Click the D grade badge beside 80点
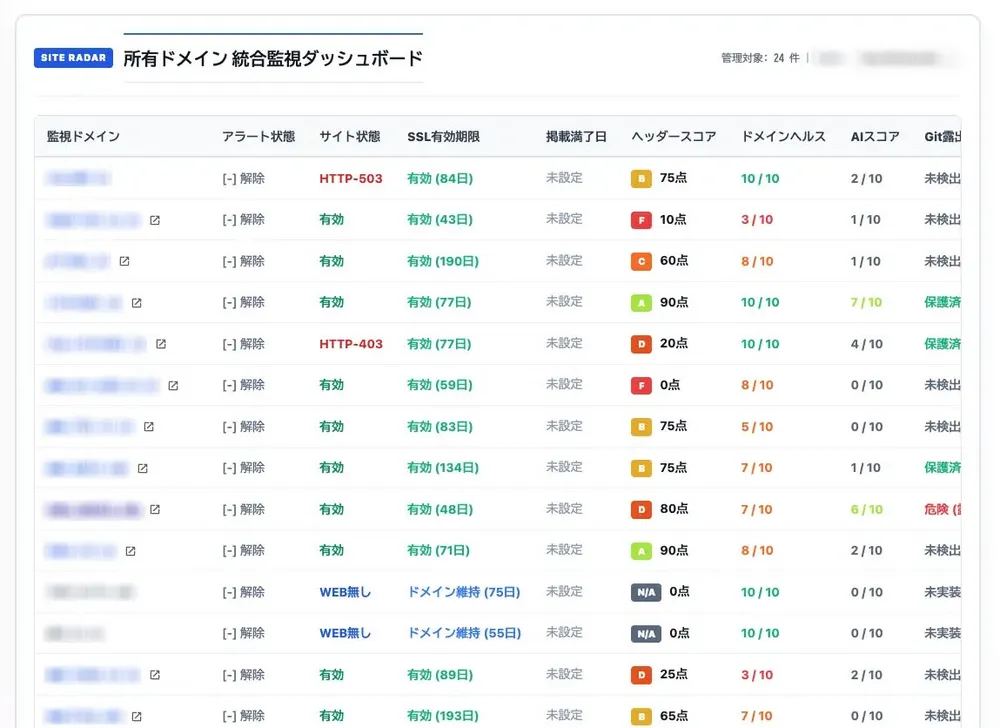Viewport: 1000px width, 728px height. [x=641, y=509]
